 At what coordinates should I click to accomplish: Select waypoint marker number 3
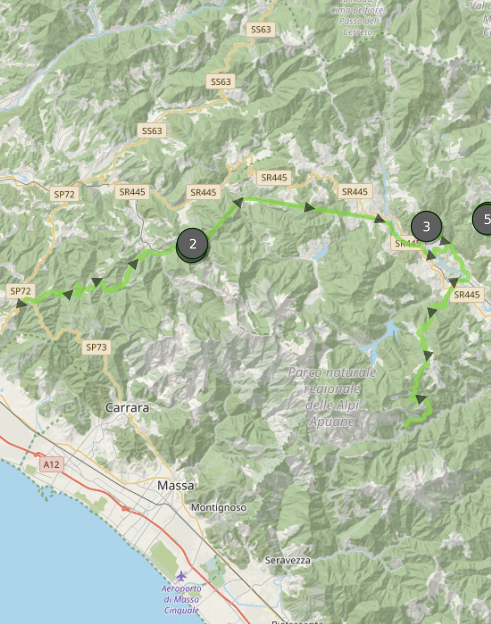426,226
